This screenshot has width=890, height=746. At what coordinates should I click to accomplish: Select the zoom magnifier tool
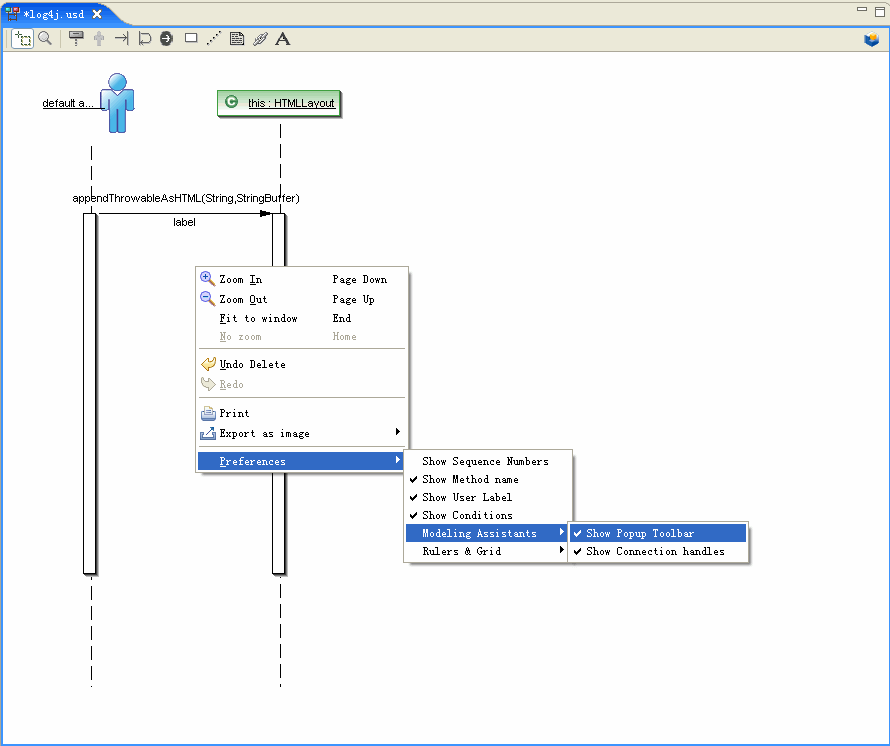[x=45, y=39]
